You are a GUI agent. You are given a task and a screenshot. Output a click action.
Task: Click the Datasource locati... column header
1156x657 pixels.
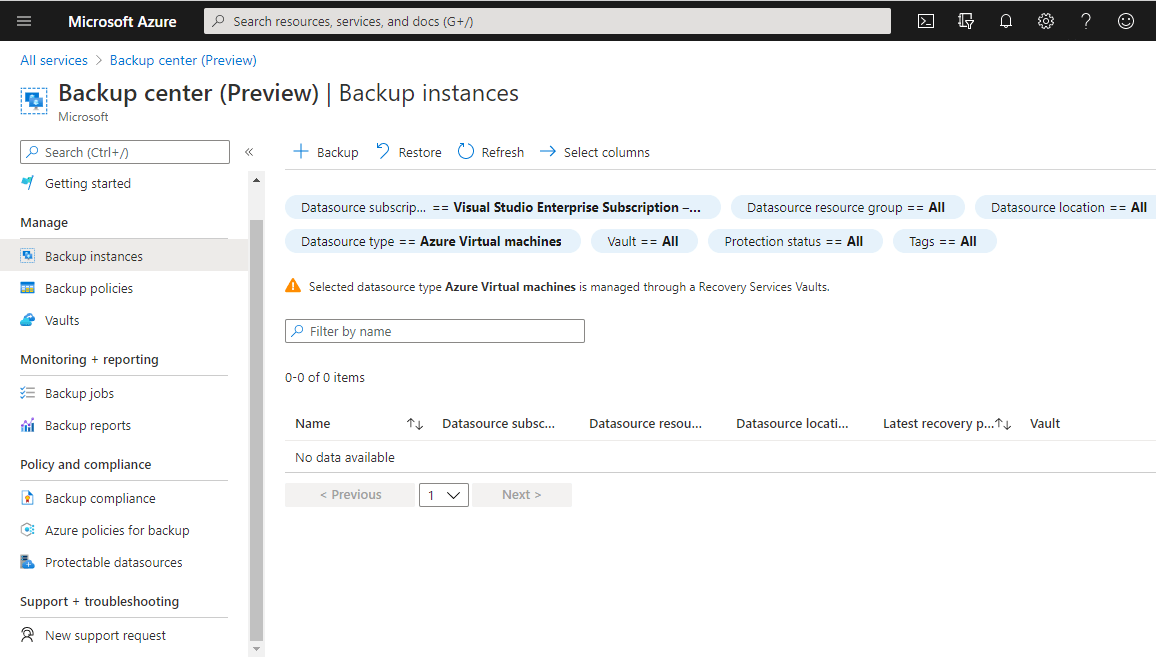[792, 423]
